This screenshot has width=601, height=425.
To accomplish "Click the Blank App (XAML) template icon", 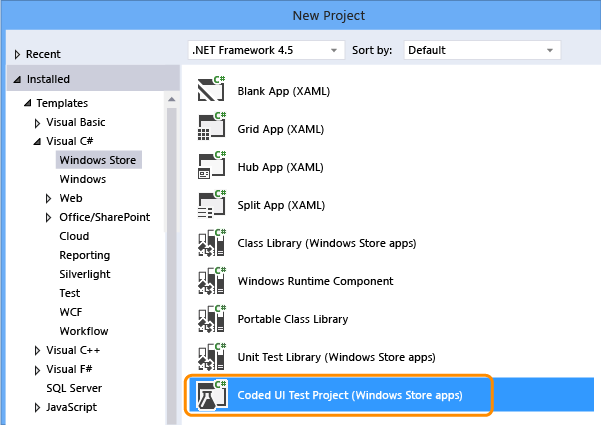I will pos(211,89).
